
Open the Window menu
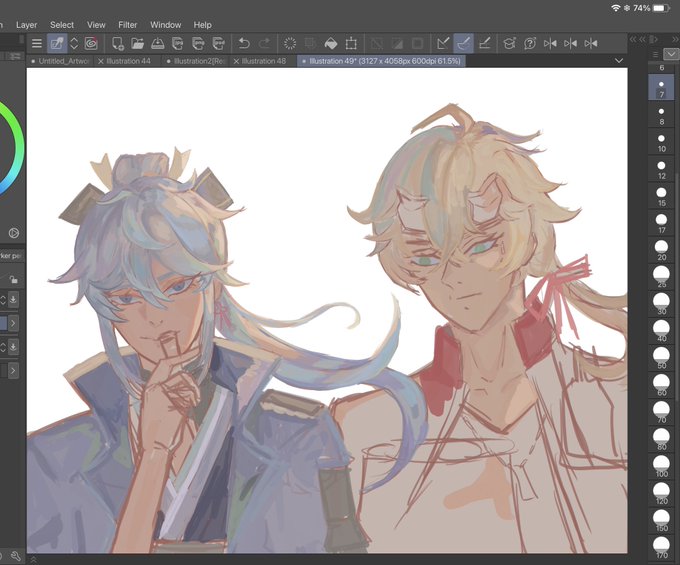[x=166, y=25]
